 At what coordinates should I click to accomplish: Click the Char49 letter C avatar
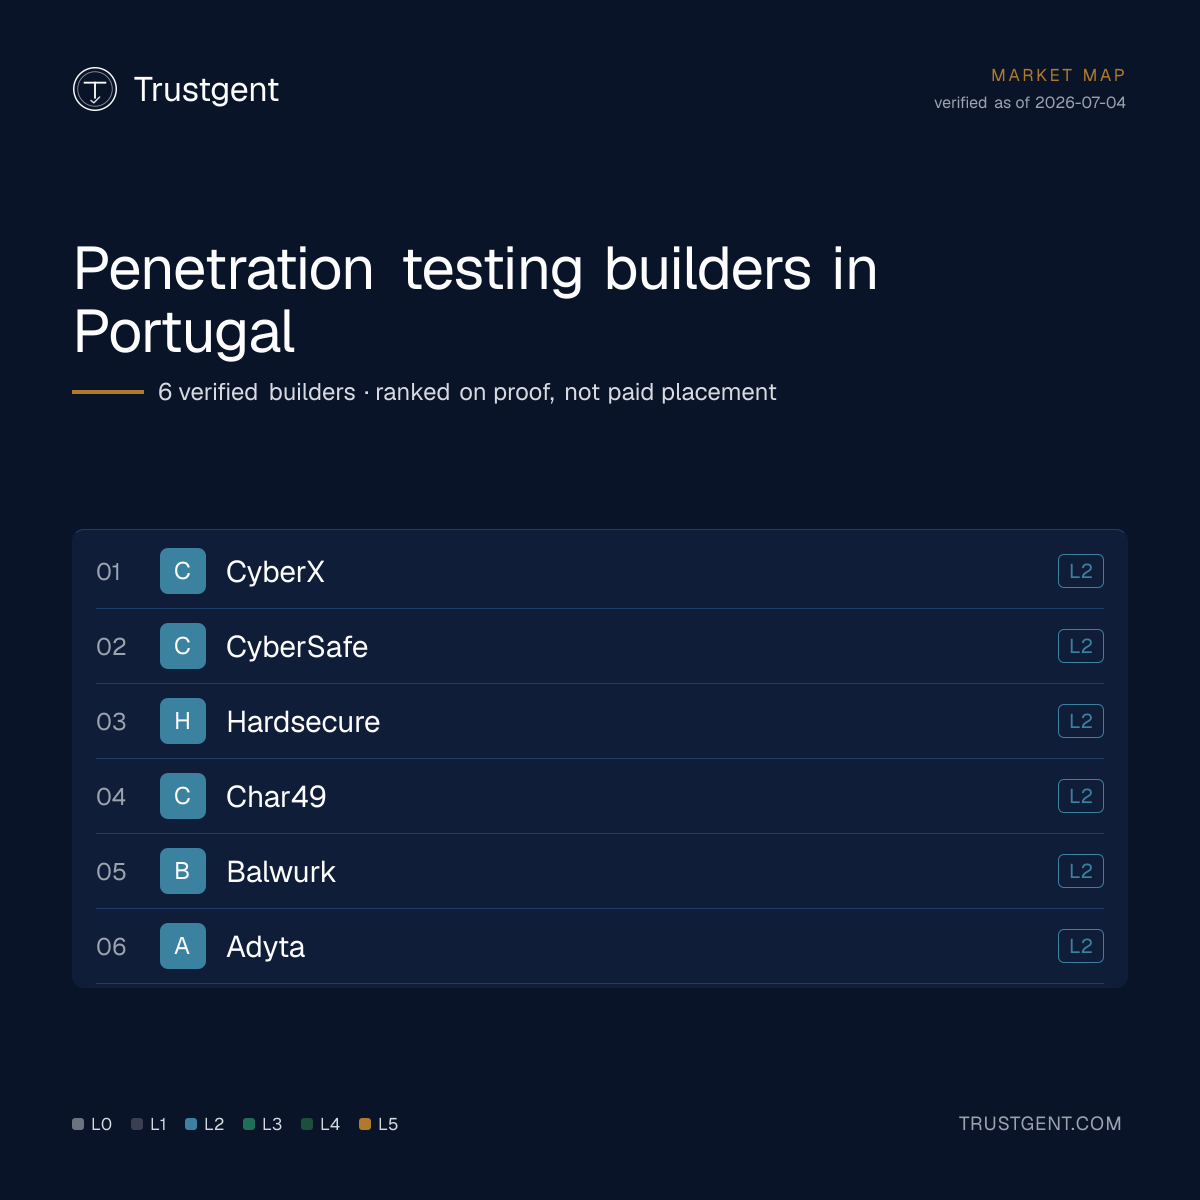(183, 796)
